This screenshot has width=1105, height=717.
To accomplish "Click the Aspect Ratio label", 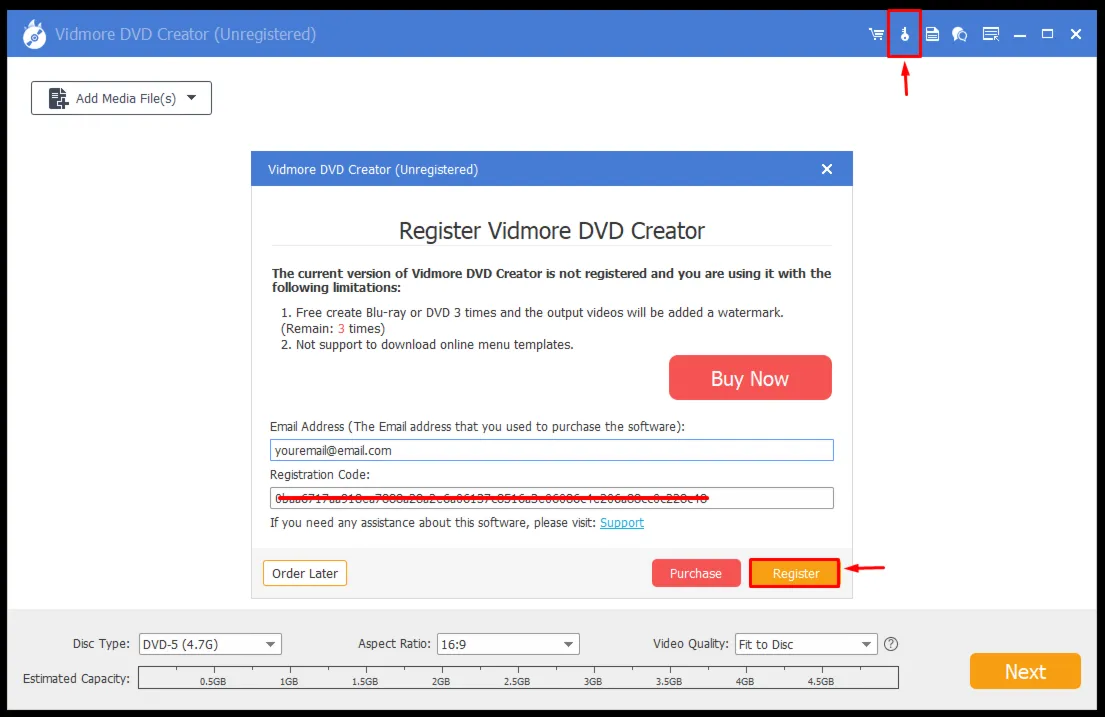I will [x=394, y=644].
